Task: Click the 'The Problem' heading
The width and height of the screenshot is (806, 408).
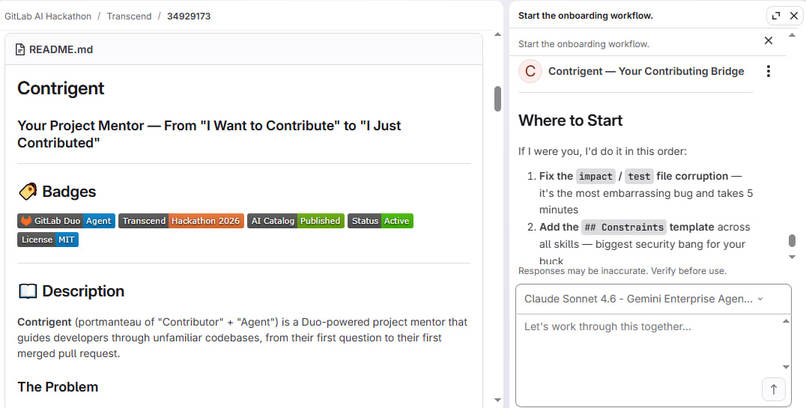Action: click(x=58, y=387)
